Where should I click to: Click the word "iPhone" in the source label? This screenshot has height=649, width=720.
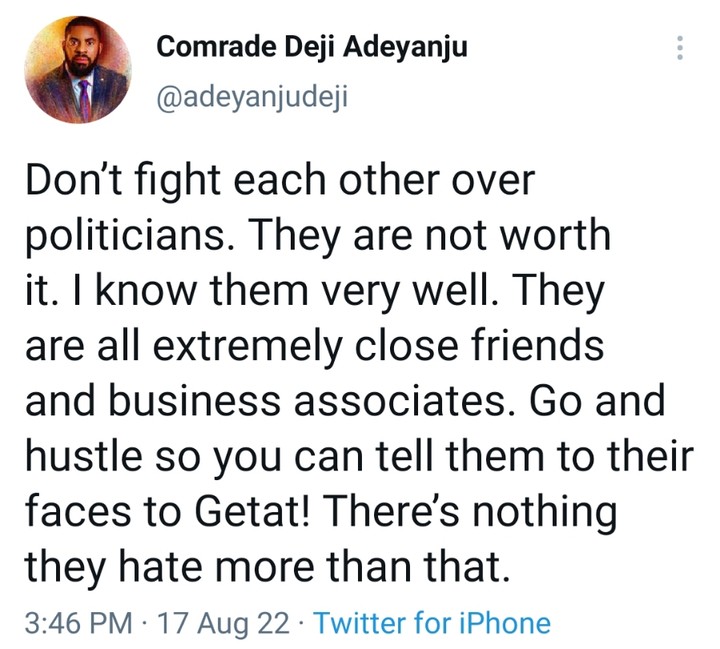(501, 624)
